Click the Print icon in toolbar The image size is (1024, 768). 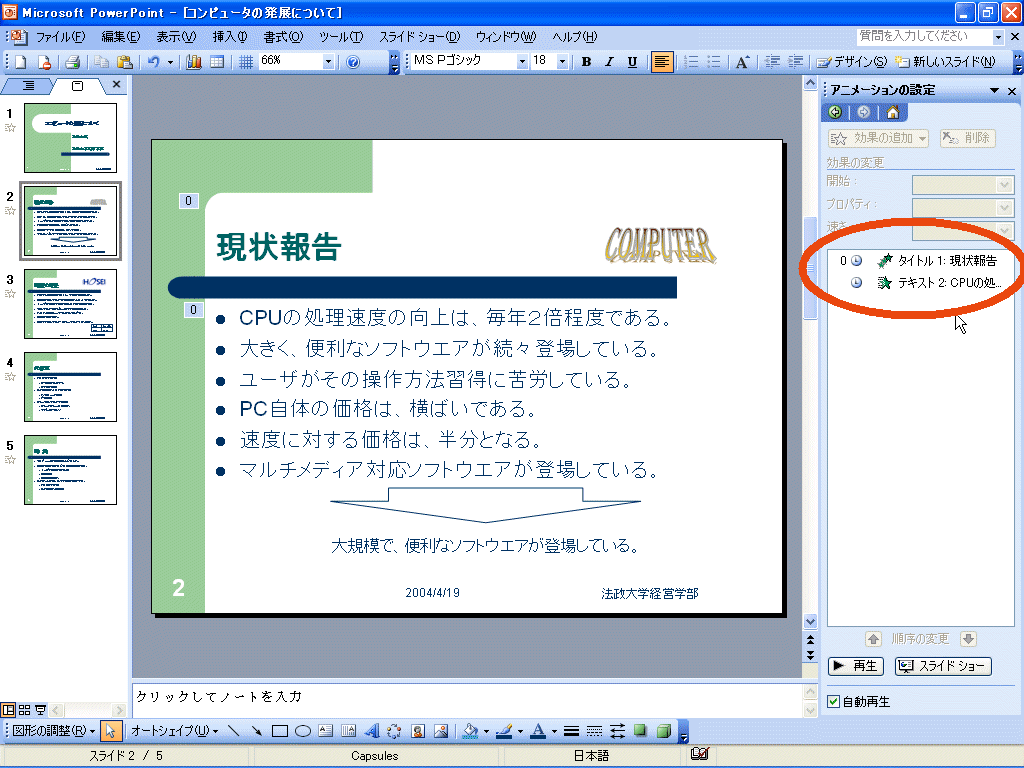(72, 61)
